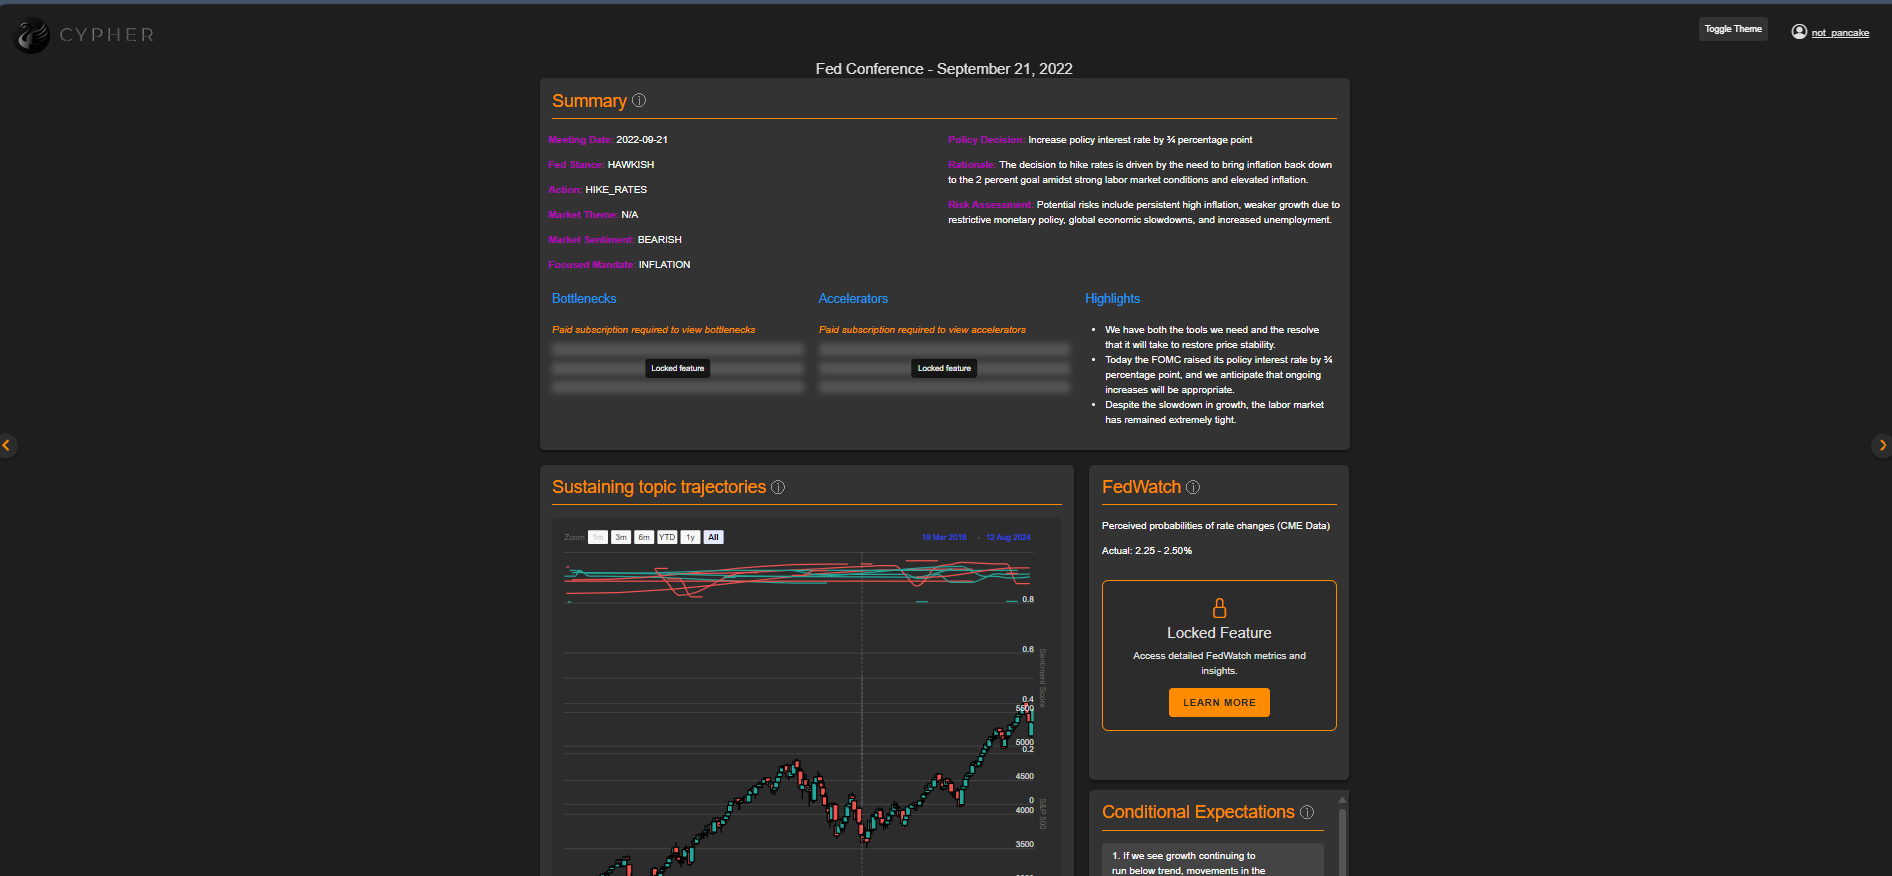Toggle the site theme
Viewport: 1892px width, 876px height.
pos(1733,29)
